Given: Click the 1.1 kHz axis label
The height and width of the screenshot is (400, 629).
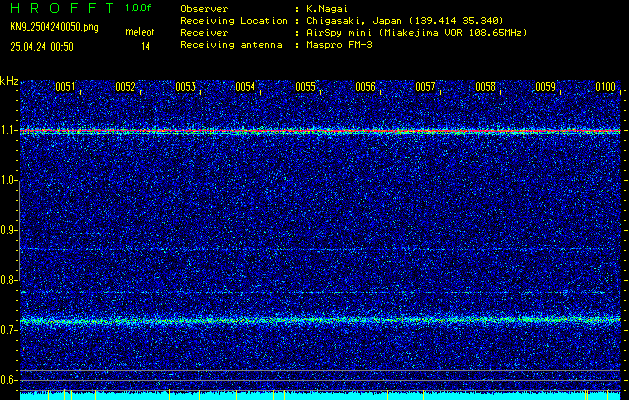Looking at the screenshot, I should coord(7,131).
